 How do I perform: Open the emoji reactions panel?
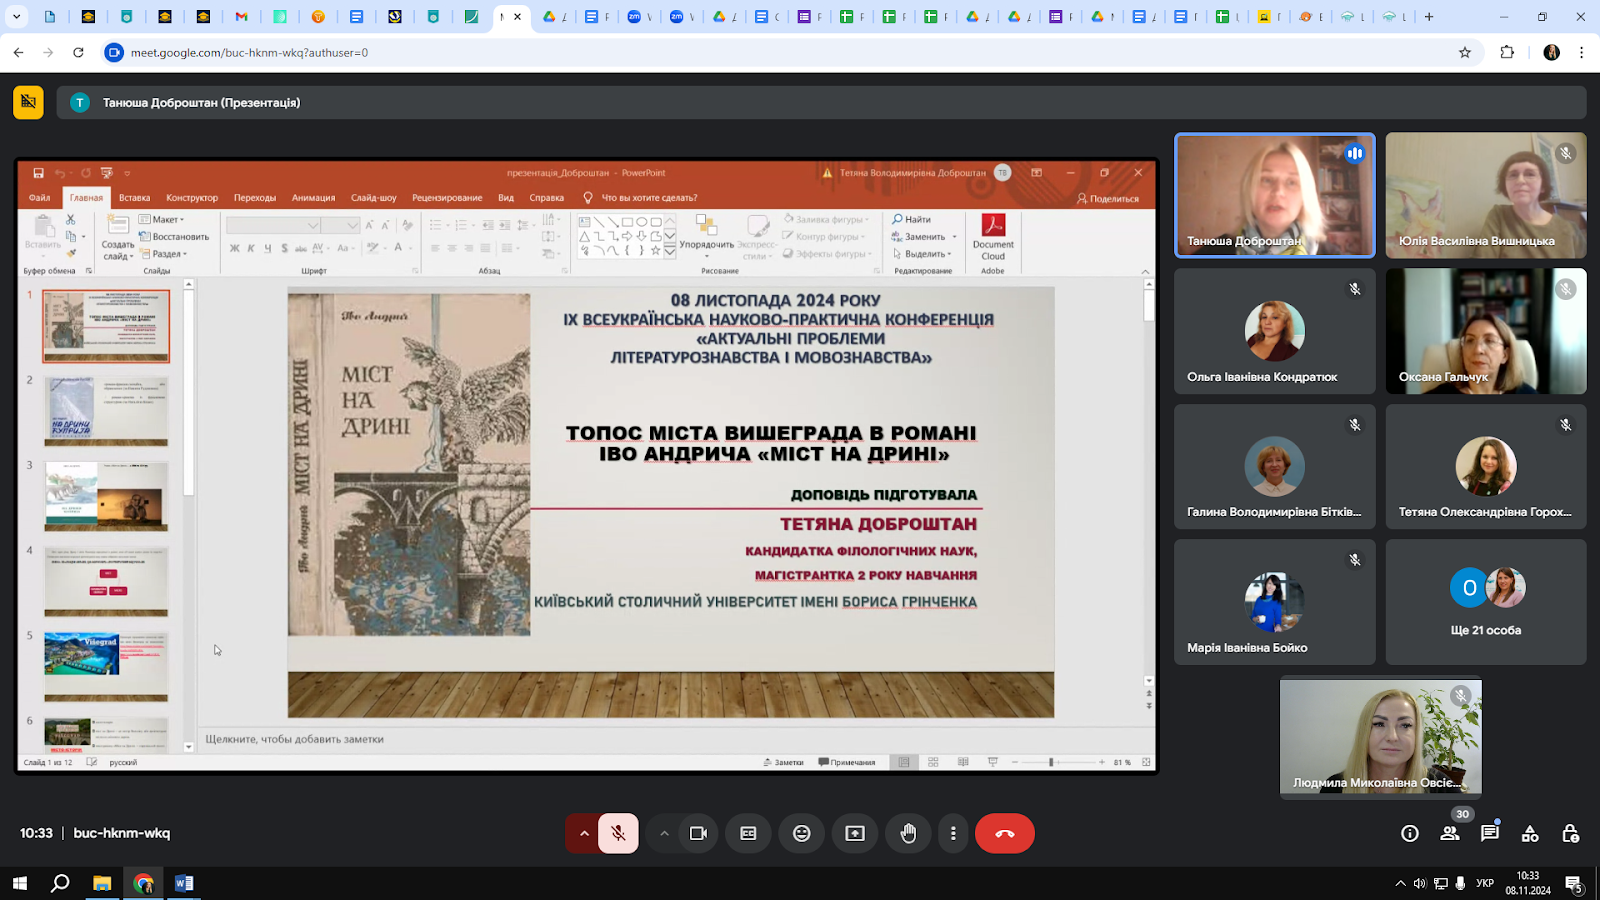tap(801, 833)
